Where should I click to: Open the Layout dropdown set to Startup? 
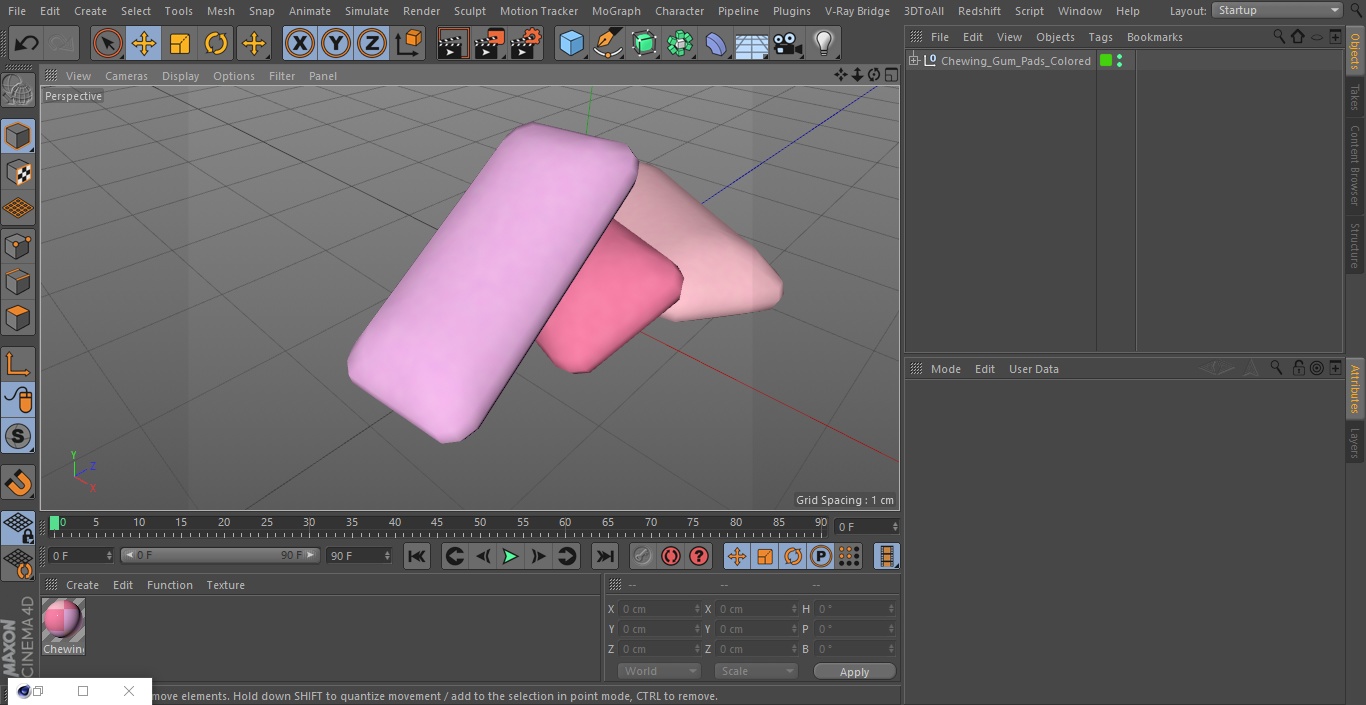(x=1277, y=10)
